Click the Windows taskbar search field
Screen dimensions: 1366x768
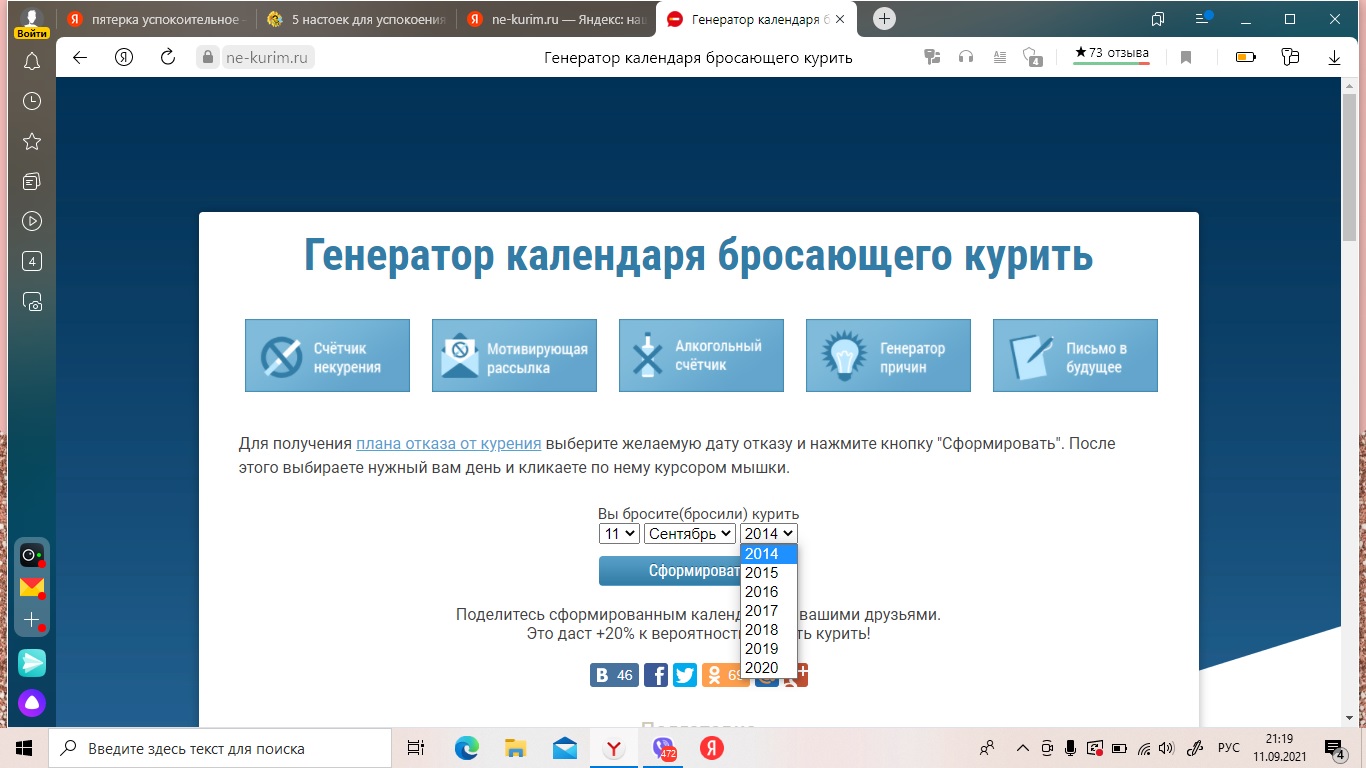click(x=220, y=748)
